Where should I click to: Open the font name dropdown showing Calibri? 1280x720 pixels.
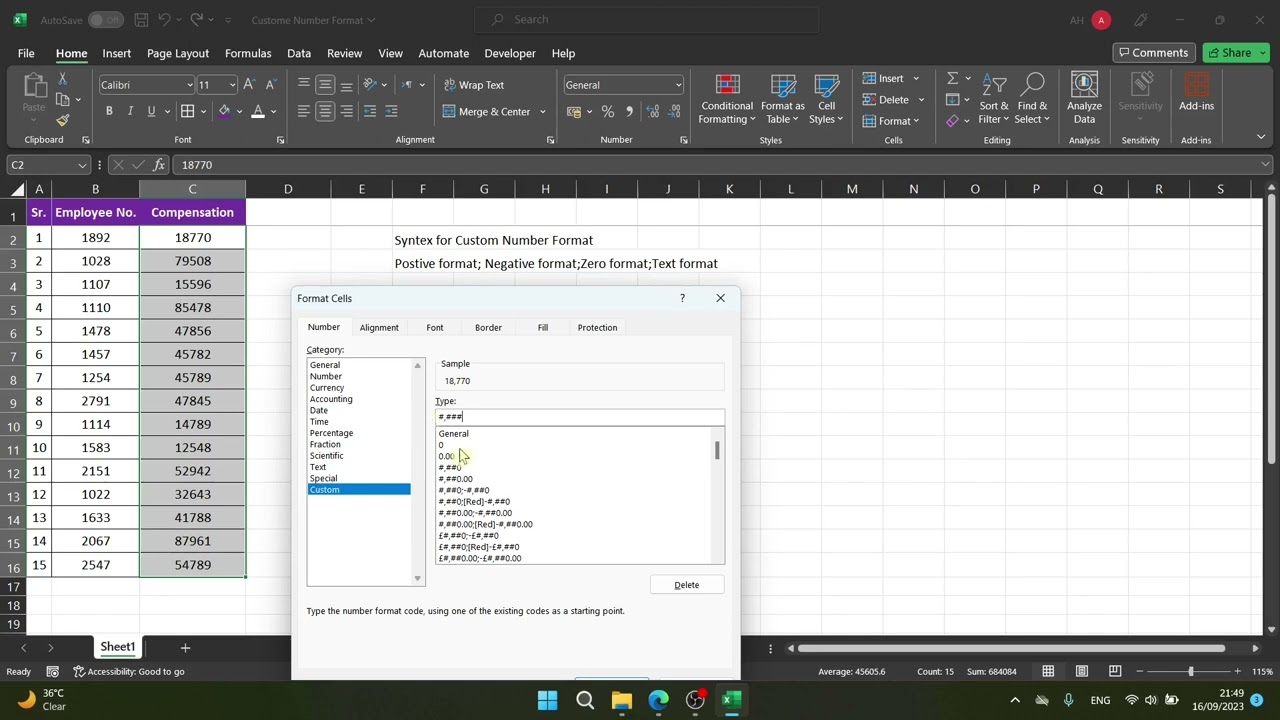pyautogui.click(x=189, y=85)
